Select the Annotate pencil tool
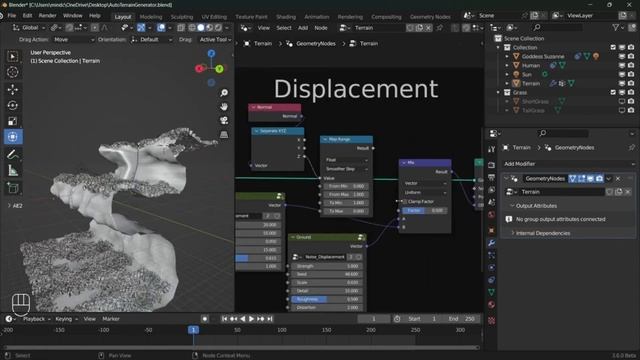The image size is (640, 360). 13,155
